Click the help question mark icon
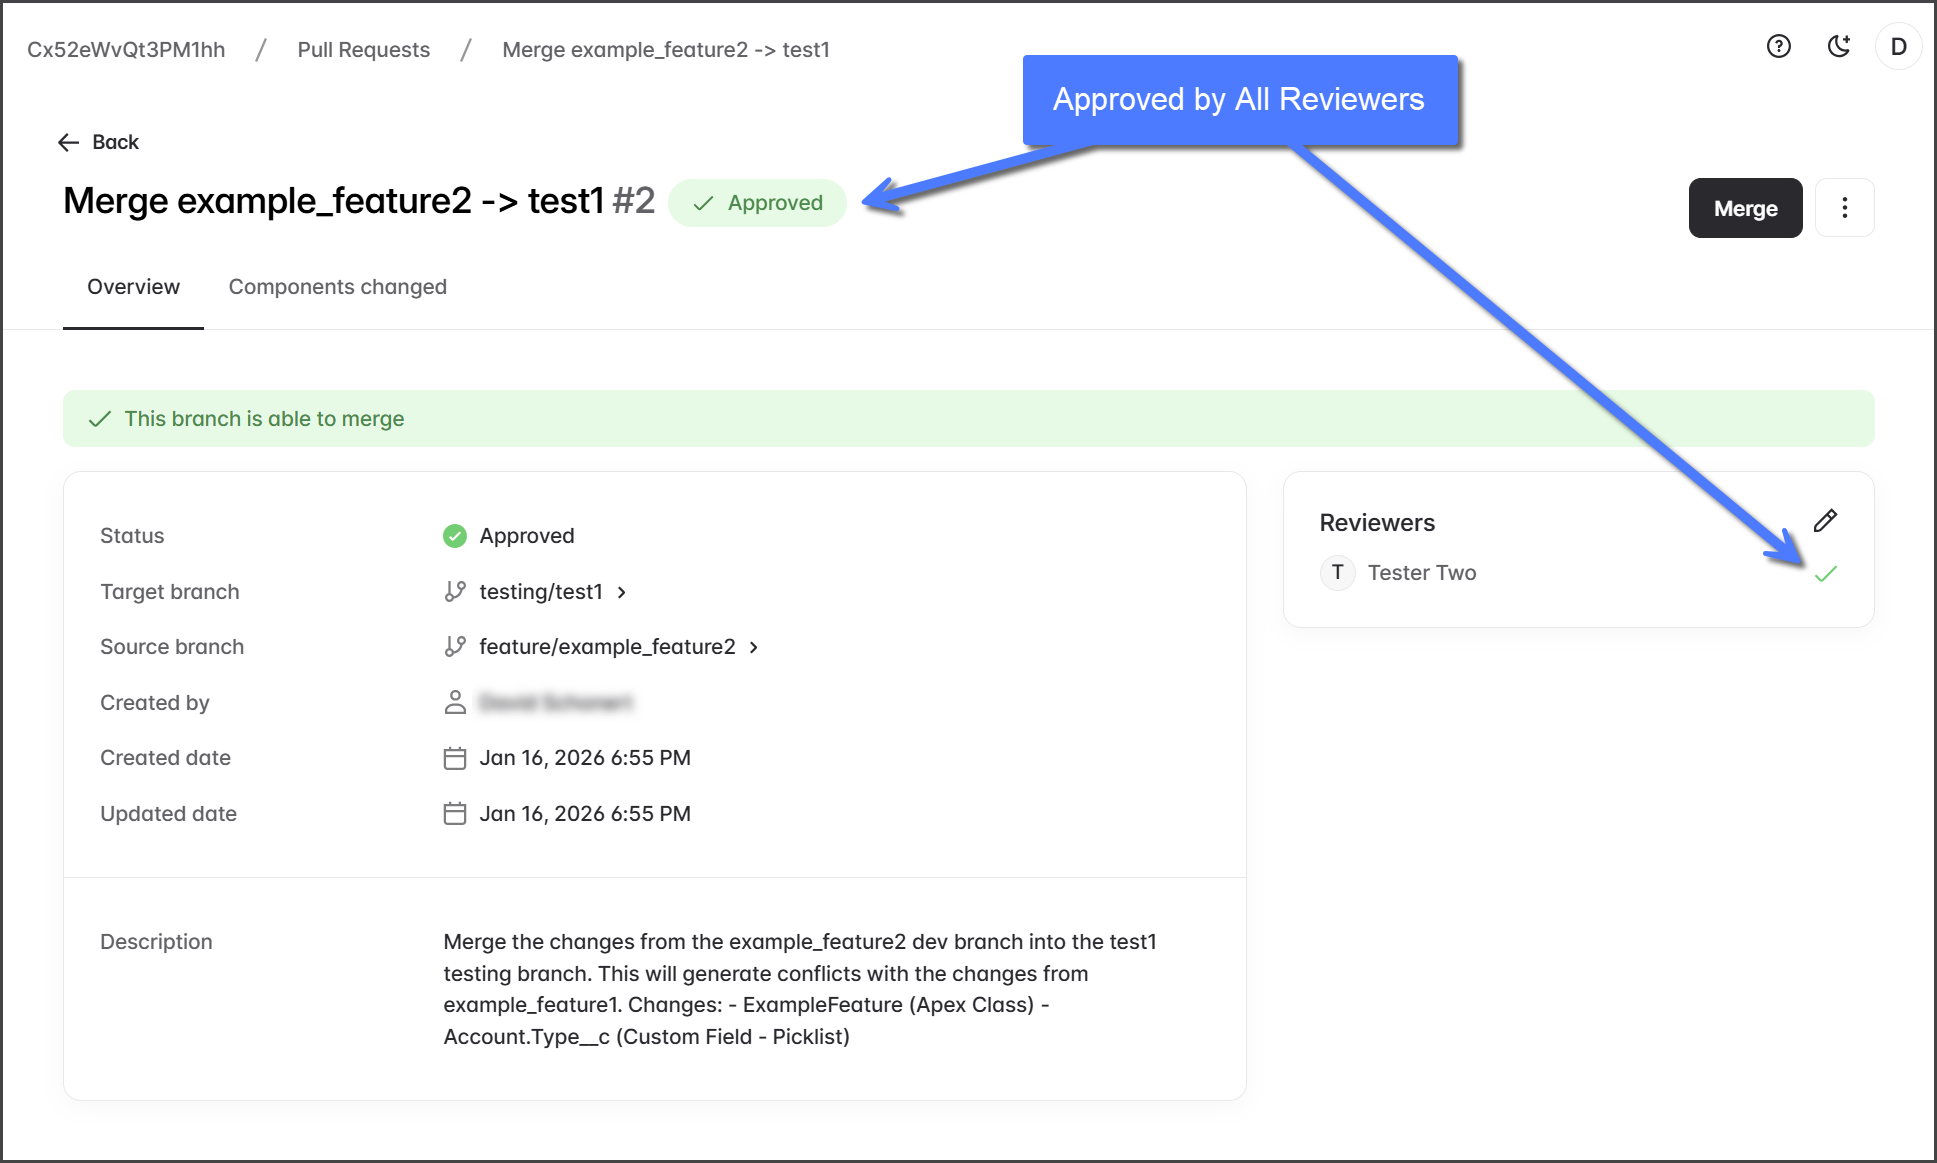Viewport: 1937px width, 1163px height. (1778, 46)
